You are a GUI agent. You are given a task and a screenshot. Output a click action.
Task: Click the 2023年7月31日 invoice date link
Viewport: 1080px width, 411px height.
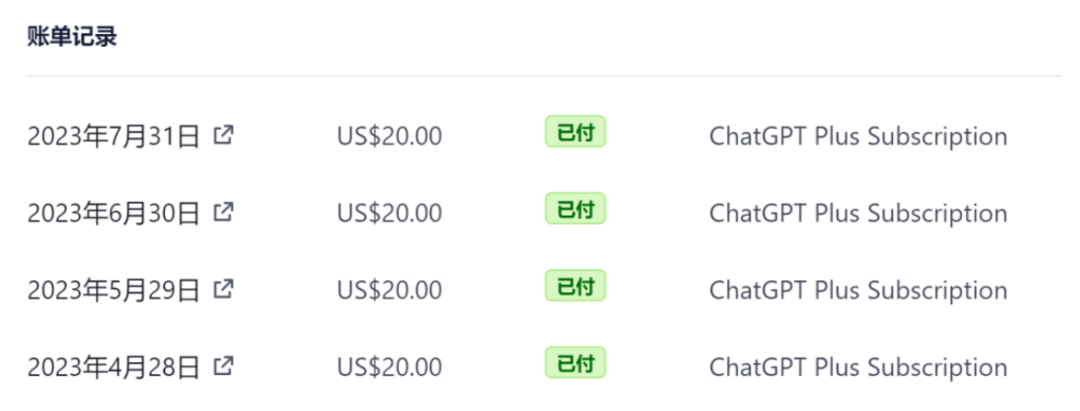coord(114,136)
